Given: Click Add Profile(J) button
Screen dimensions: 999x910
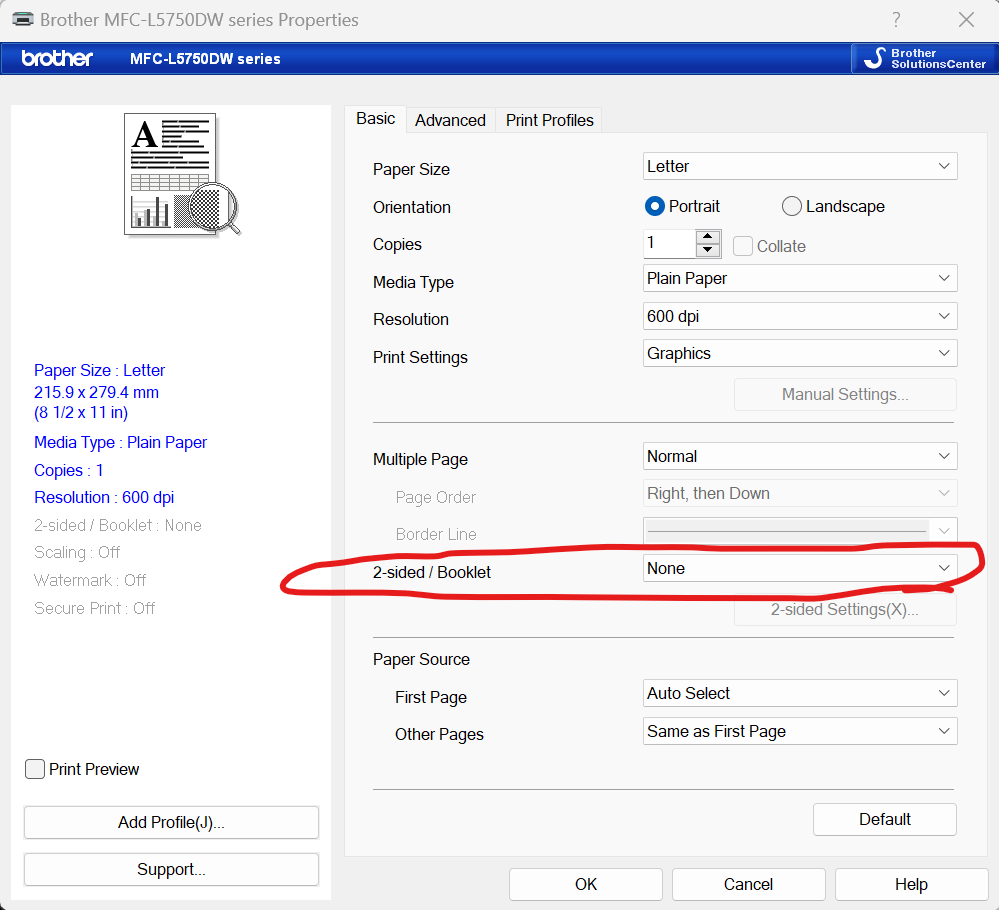Looking at the screenshot, I should (171, 823).
